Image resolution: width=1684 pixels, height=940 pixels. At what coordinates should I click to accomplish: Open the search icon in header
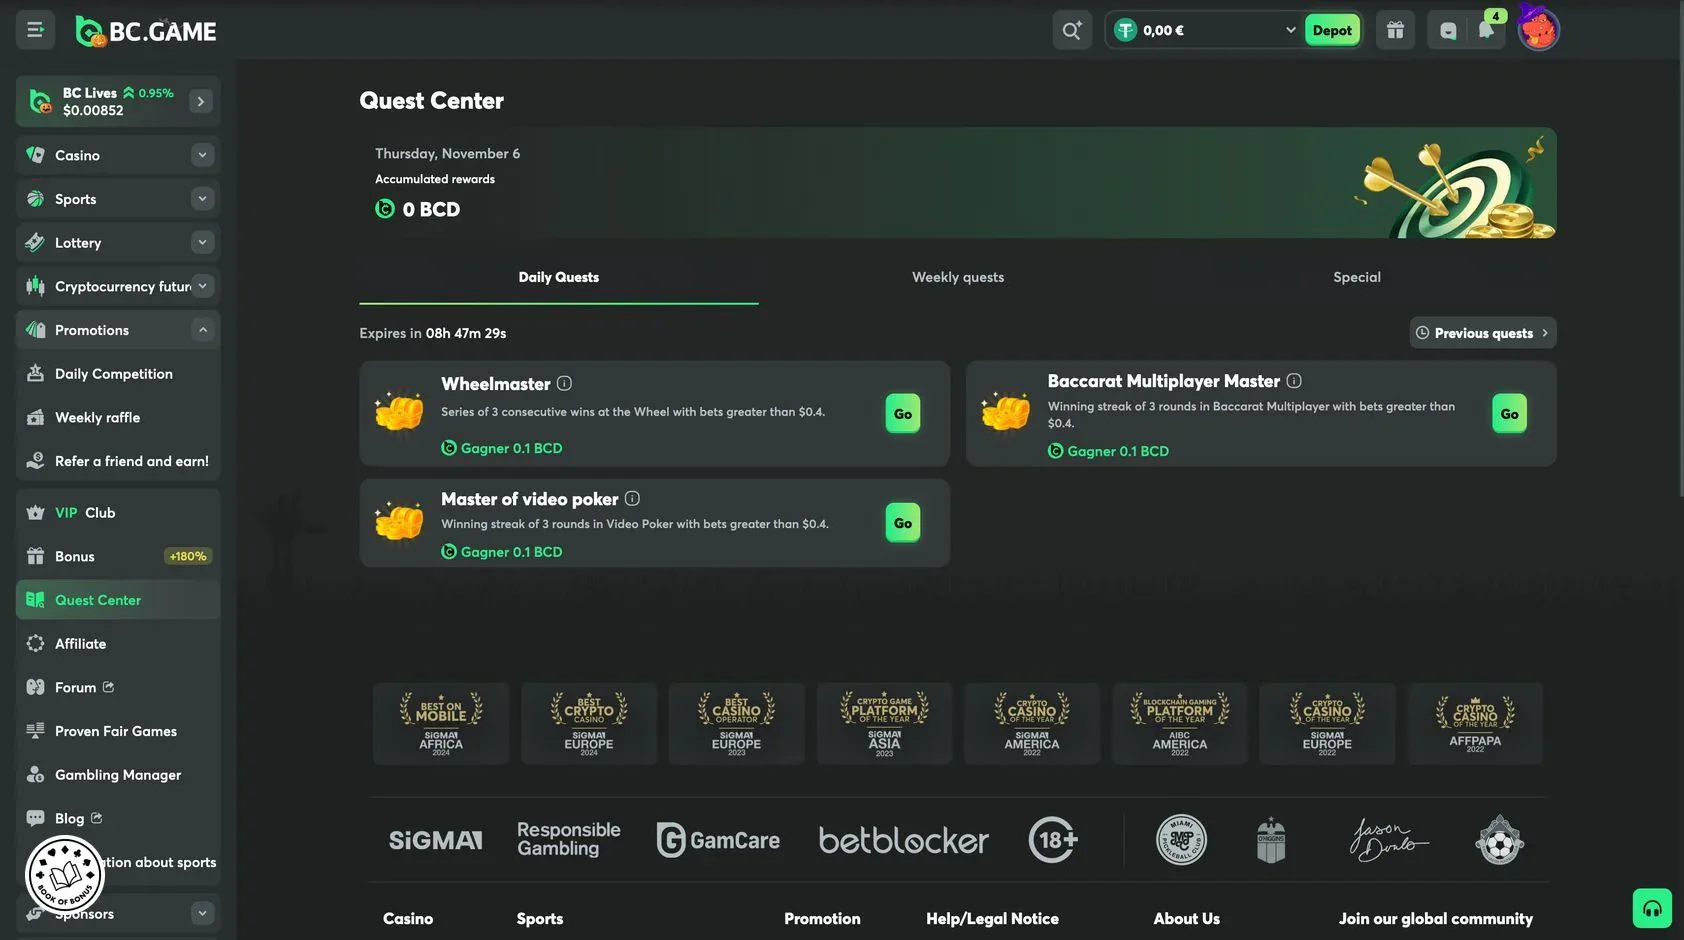pyautogui.click(x=1072, y=30)
